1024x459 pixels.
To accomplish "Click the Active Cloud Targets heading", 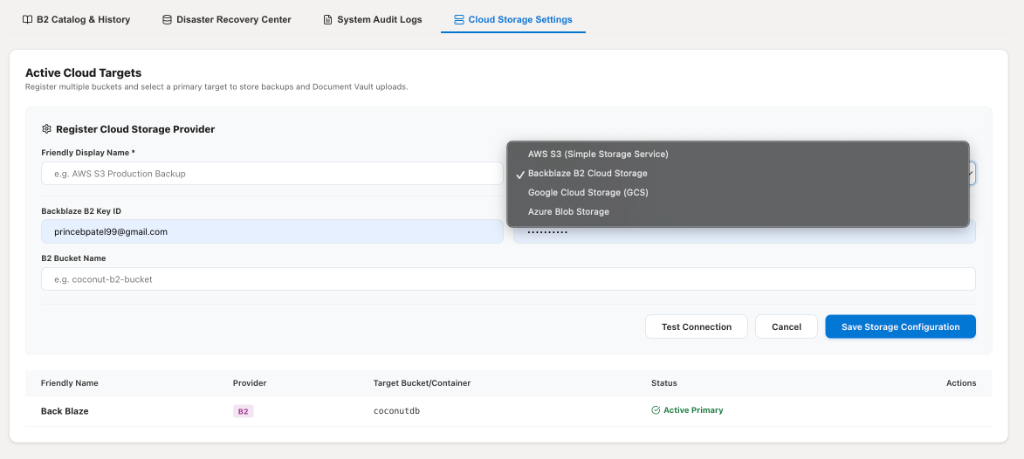I will [x=84, y=72].
